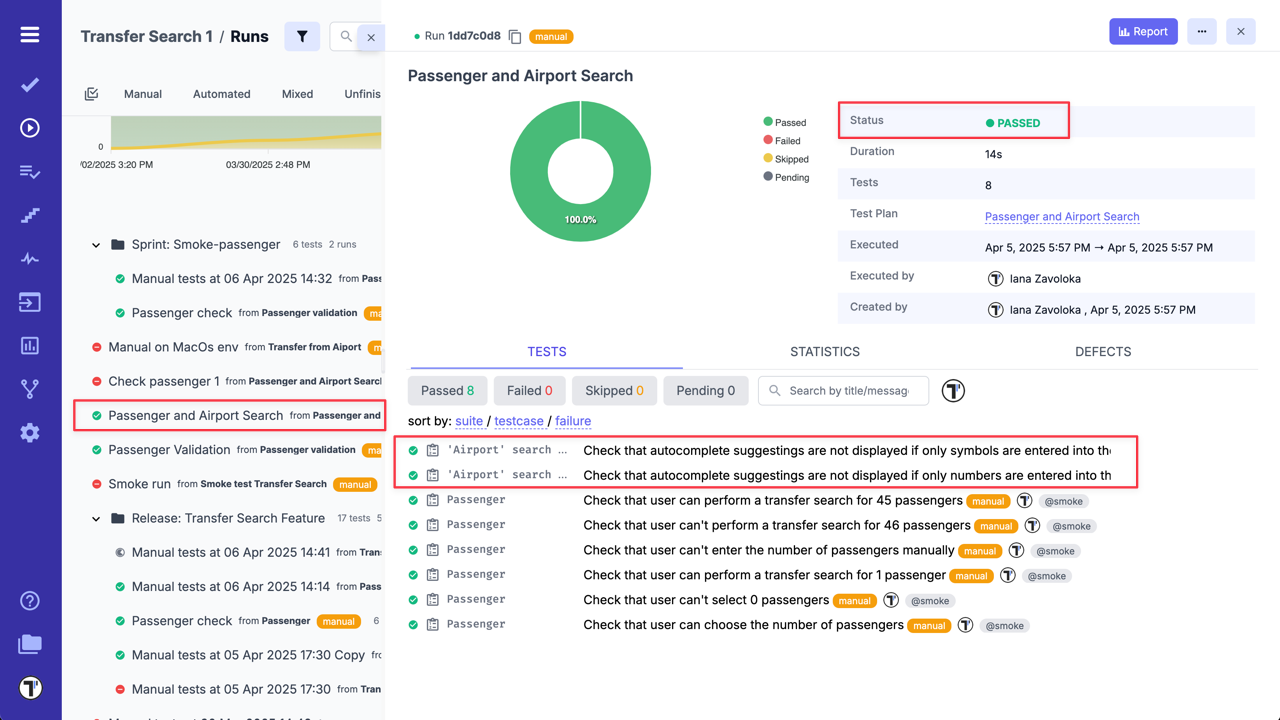Switch to the STATISTICS tab
The image size is (1280, 720).
[x=824, y=352]
